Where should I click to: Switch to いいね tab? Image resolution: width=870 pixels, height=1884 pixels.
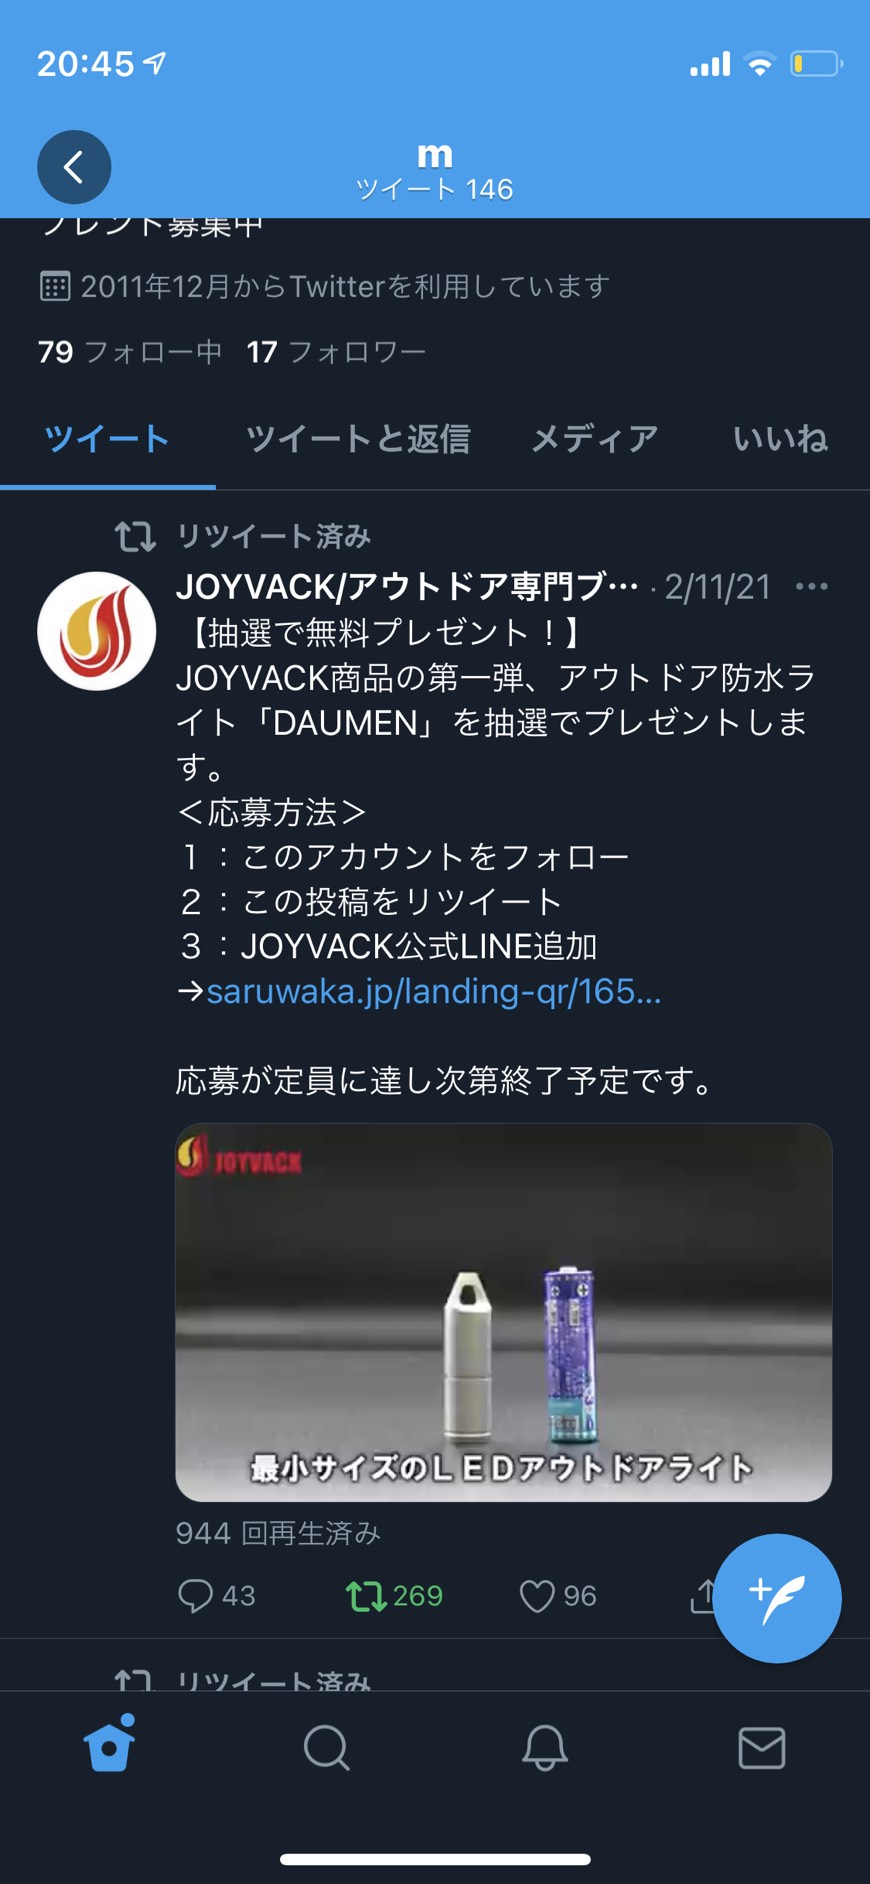coord(780,439)
